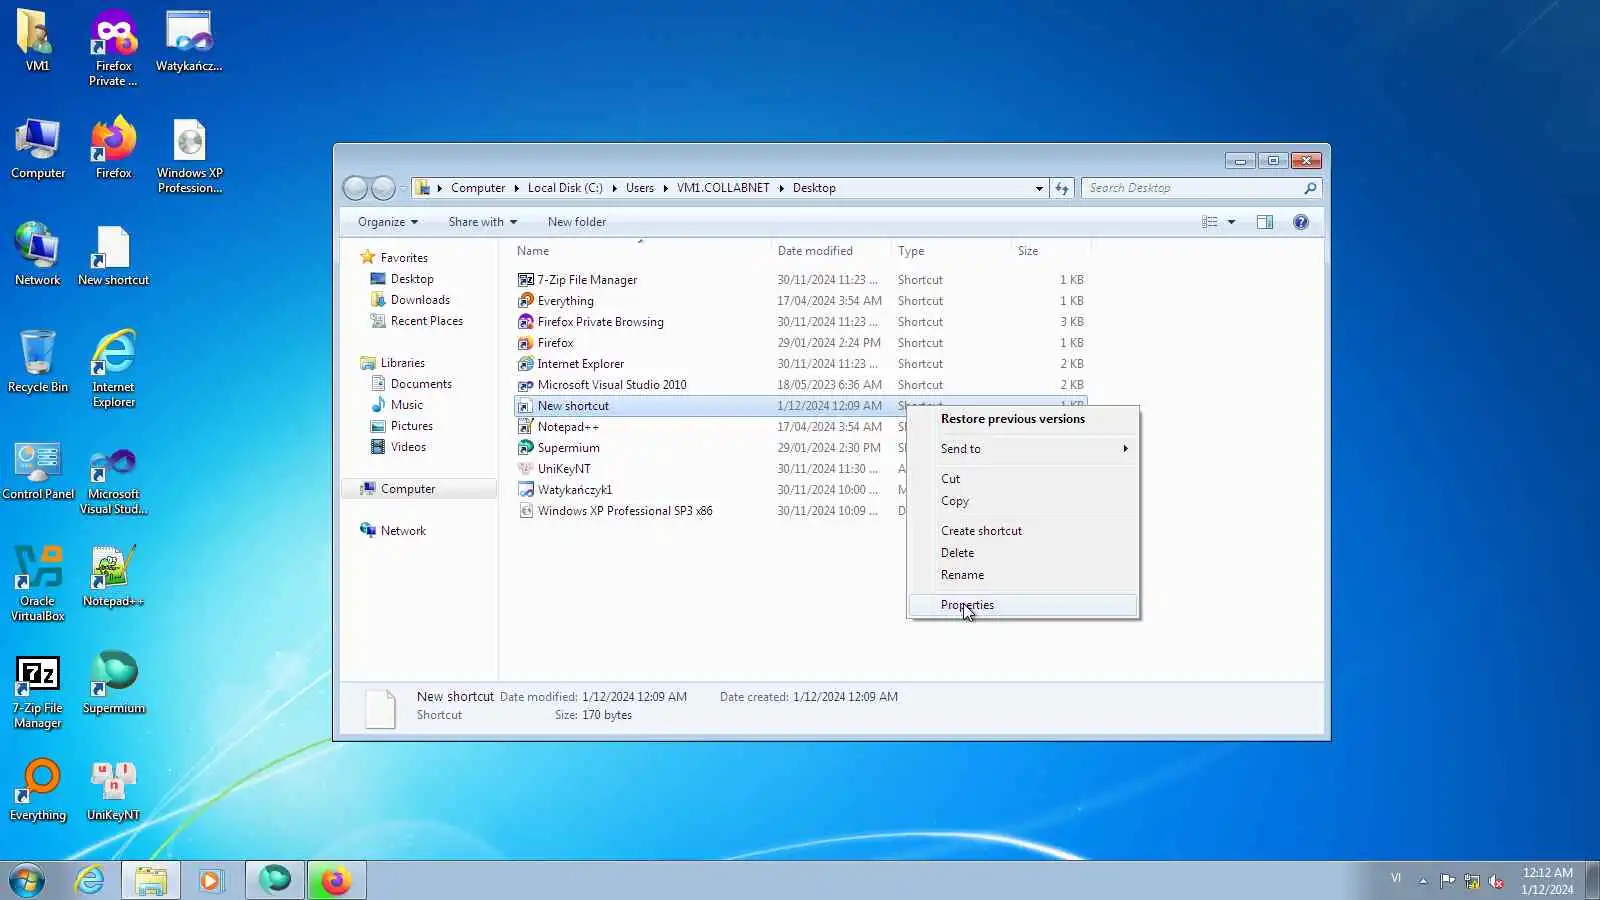Screen dimensions: 1600x900
Task: Select the Watykańczyk desktop icon
Action: click(x=189, y=41)
